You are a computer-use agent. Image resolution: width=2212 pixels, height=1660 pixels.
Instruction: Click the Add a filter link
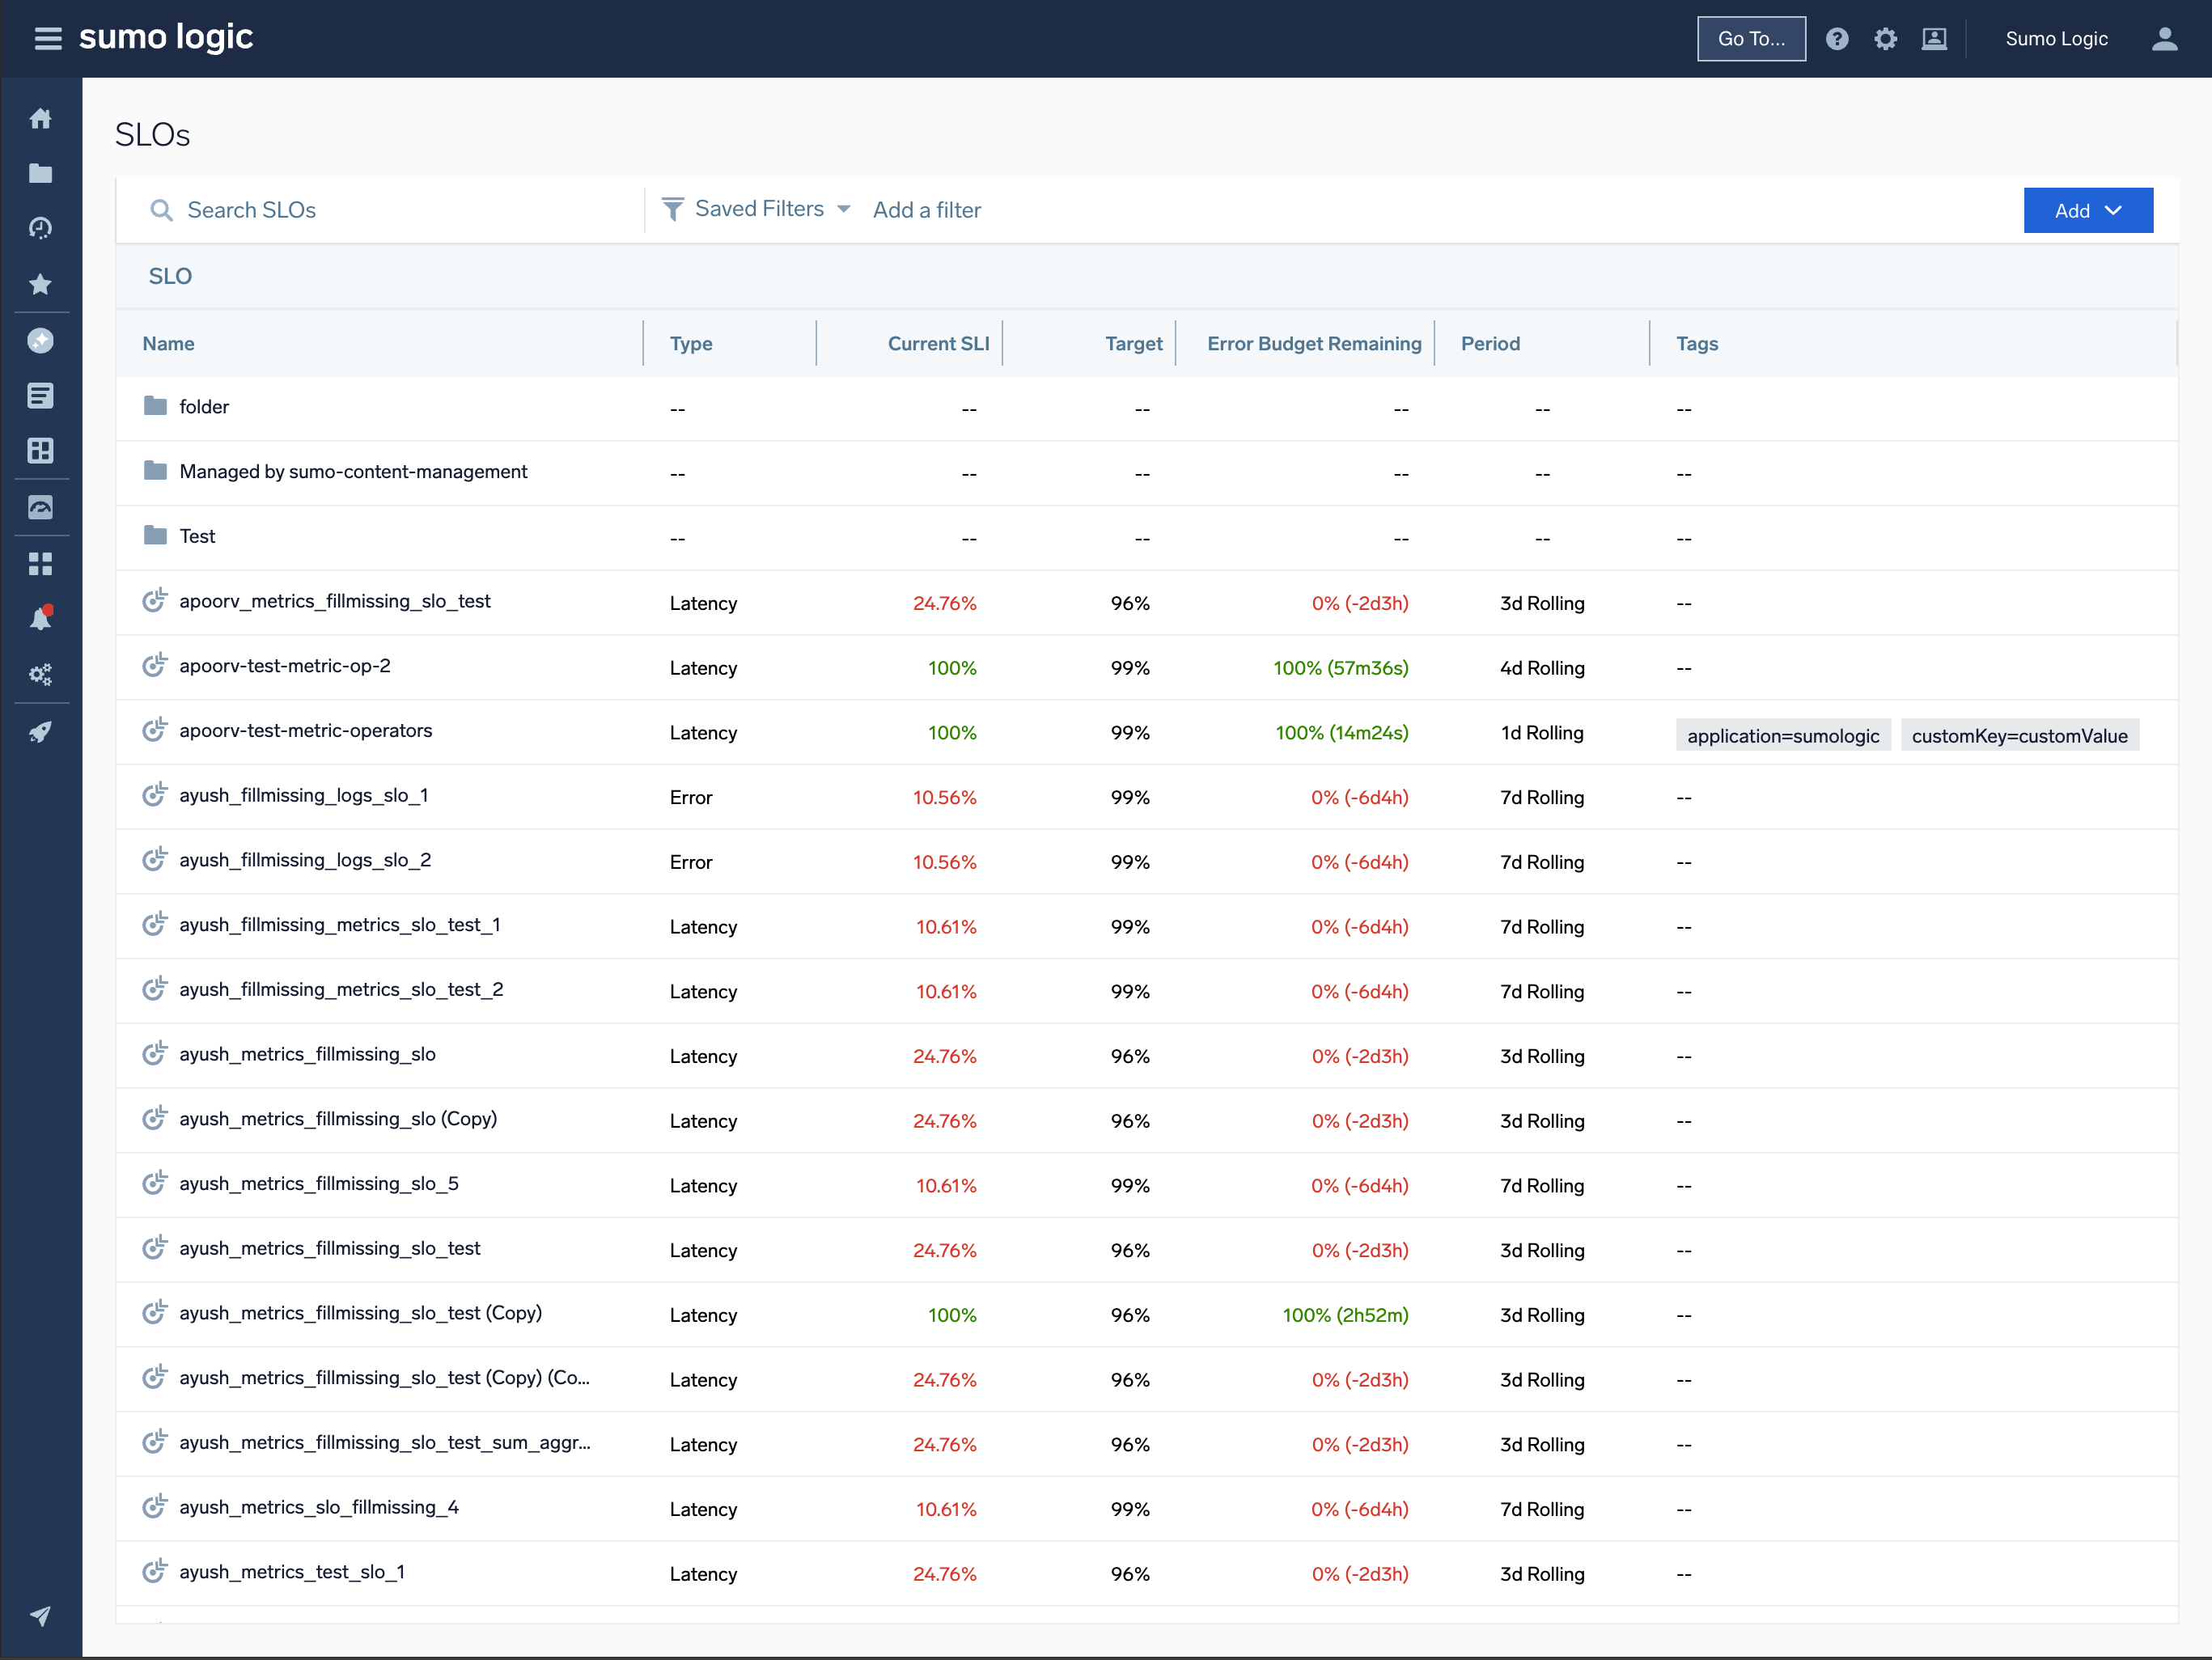(926, 209)
